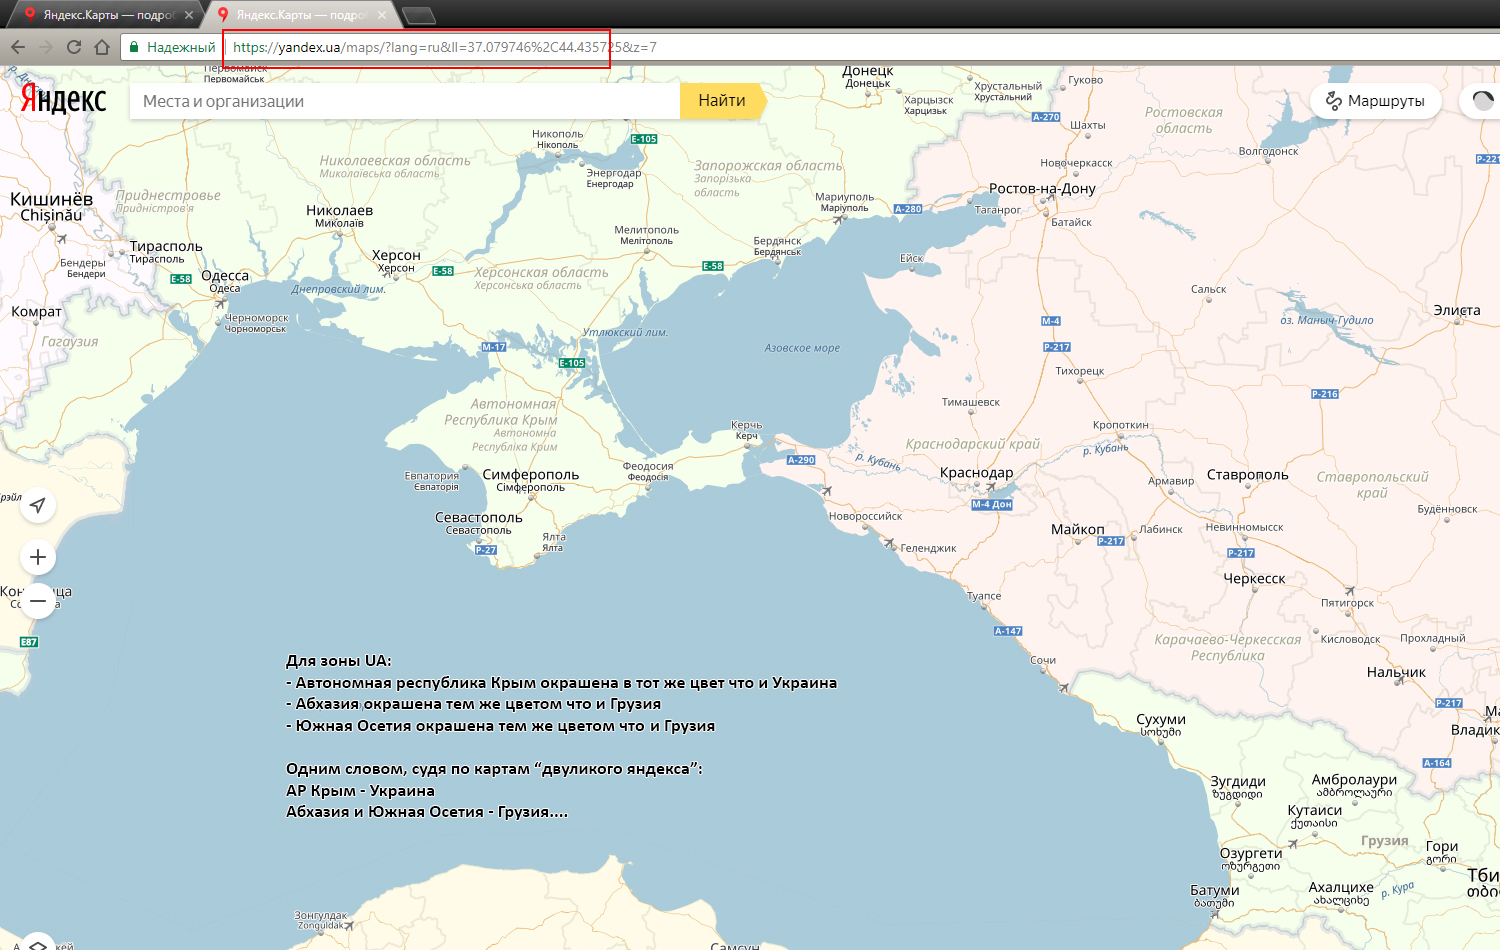
Task: Click the geolocation arrow button
Action: tap(38, 505)
